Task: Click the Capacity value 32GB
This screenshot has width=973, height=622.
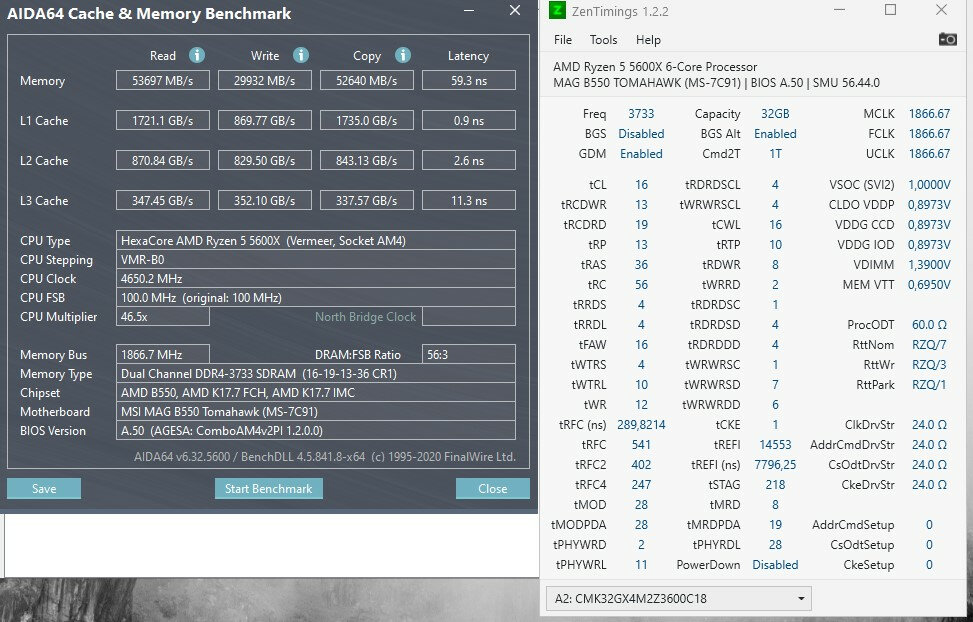Action: (x=775, y=114)
